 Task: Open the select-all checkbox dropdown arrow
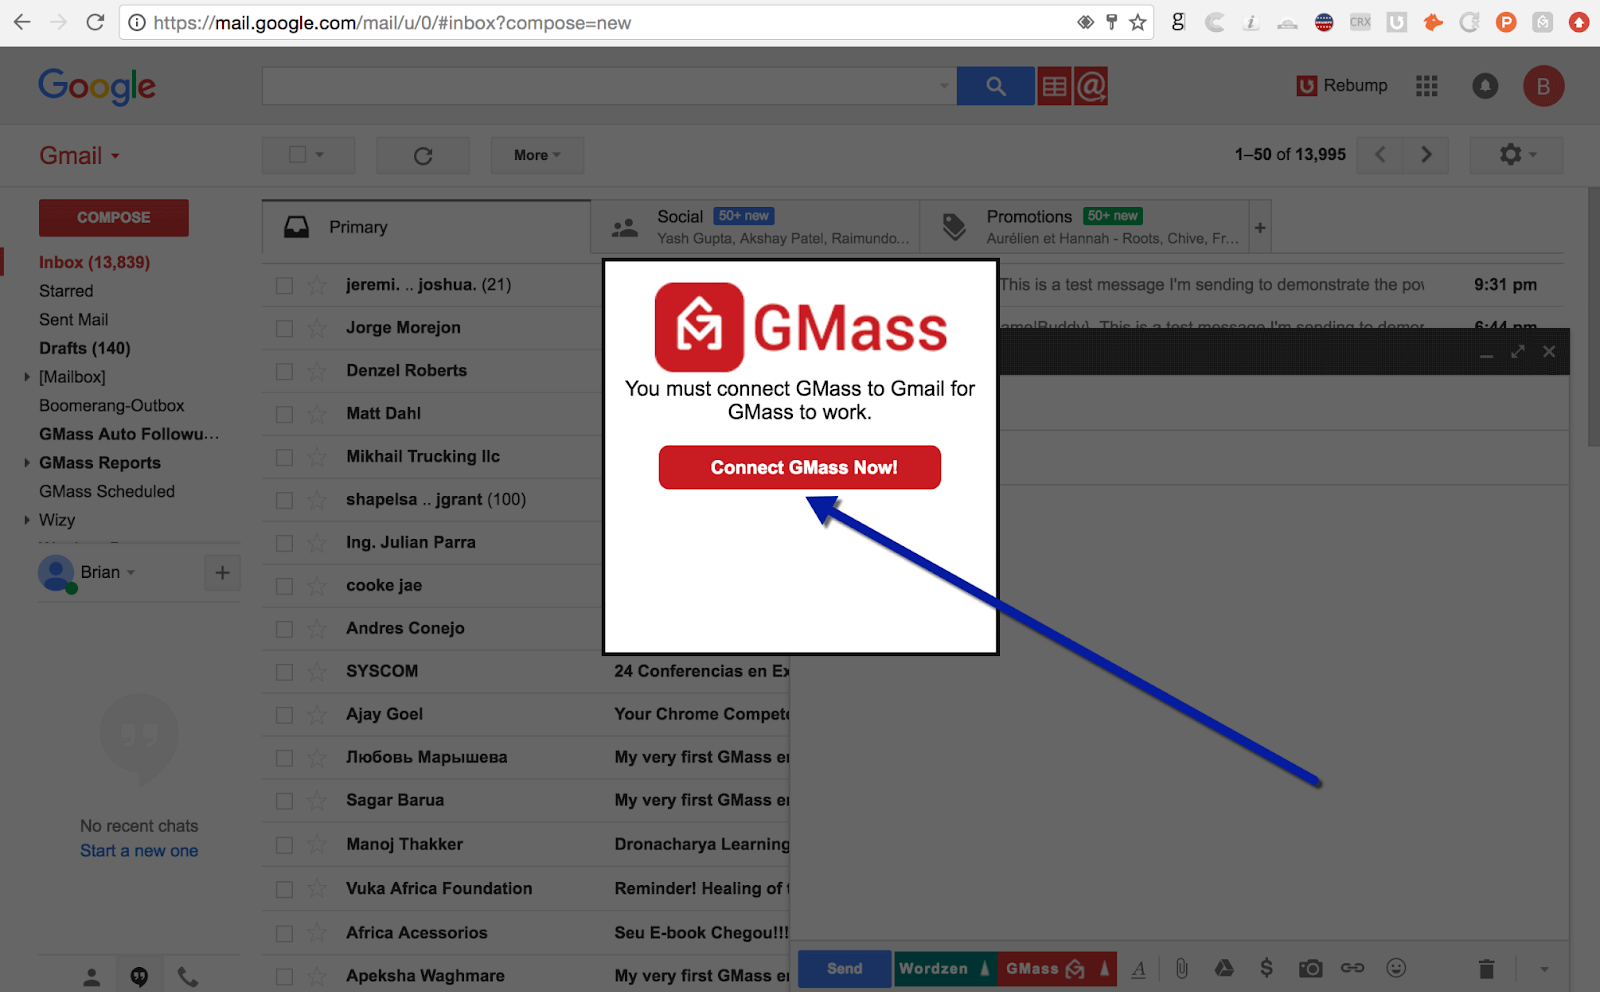pos(320,155)
